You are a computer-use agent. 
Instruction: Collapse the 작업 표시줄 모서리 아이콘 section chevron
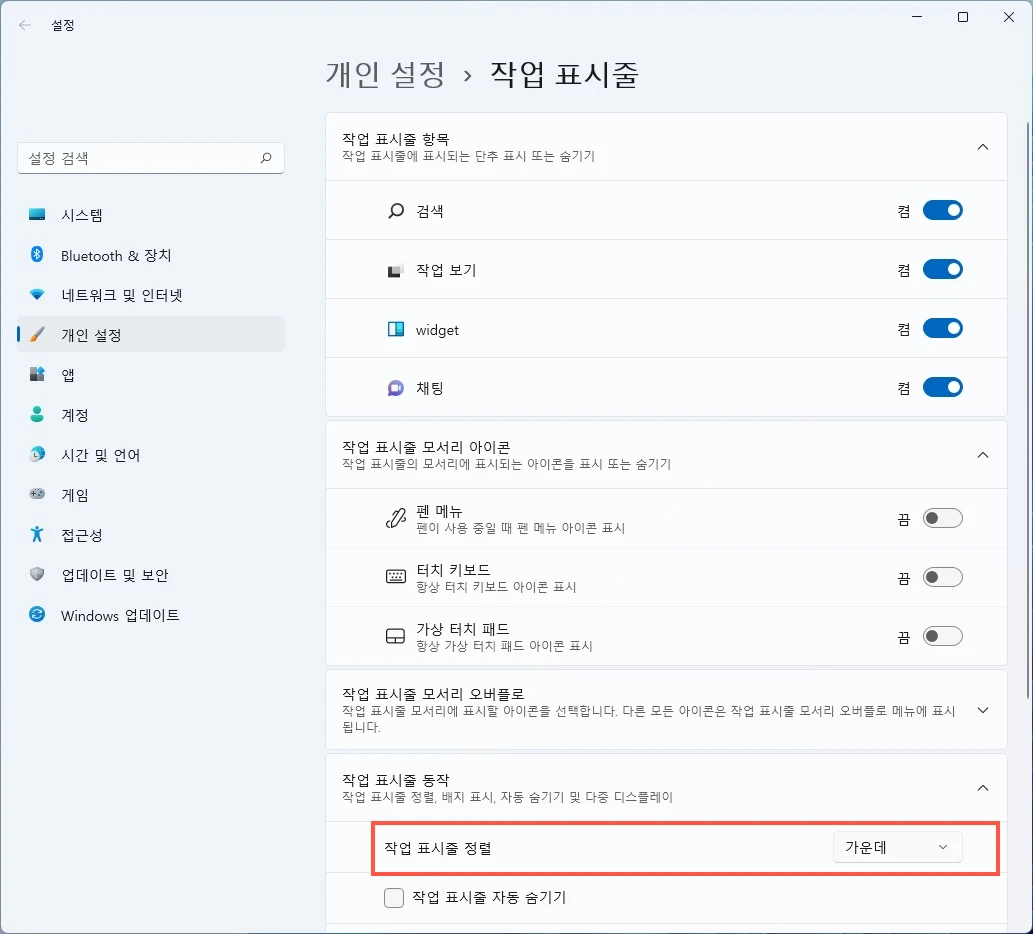coord(982,455)
